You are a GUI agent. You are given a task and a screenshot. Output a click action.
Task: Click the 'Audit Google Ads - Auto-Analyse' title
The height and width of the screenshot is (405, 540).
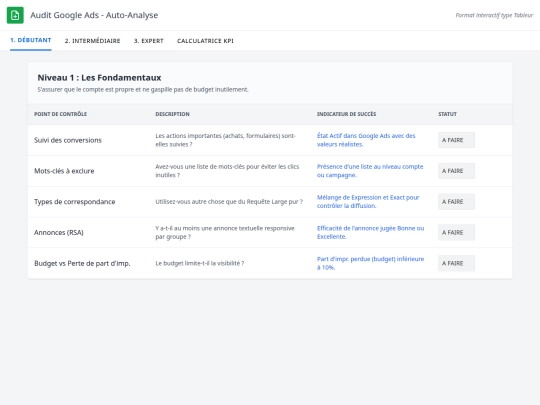tap(94, 15)
